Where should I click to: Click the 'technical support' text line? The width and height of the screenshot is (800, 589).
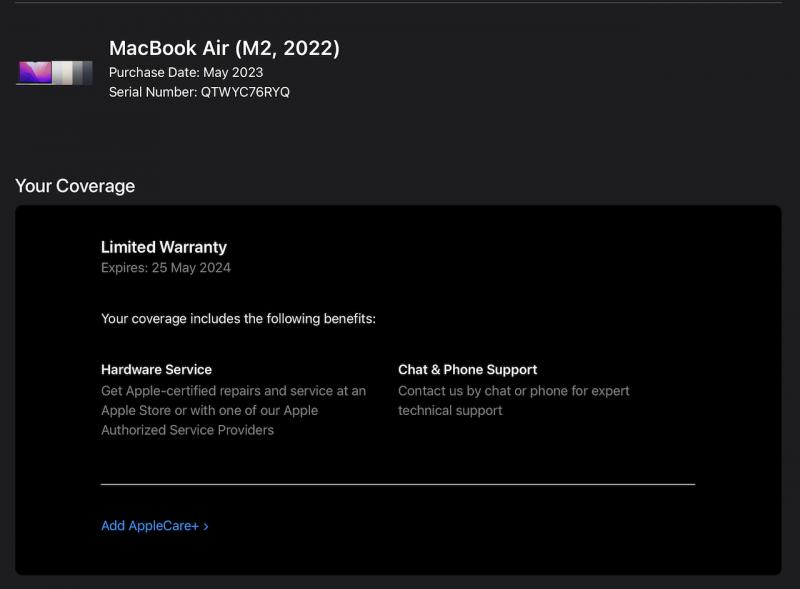coord(450,410)
